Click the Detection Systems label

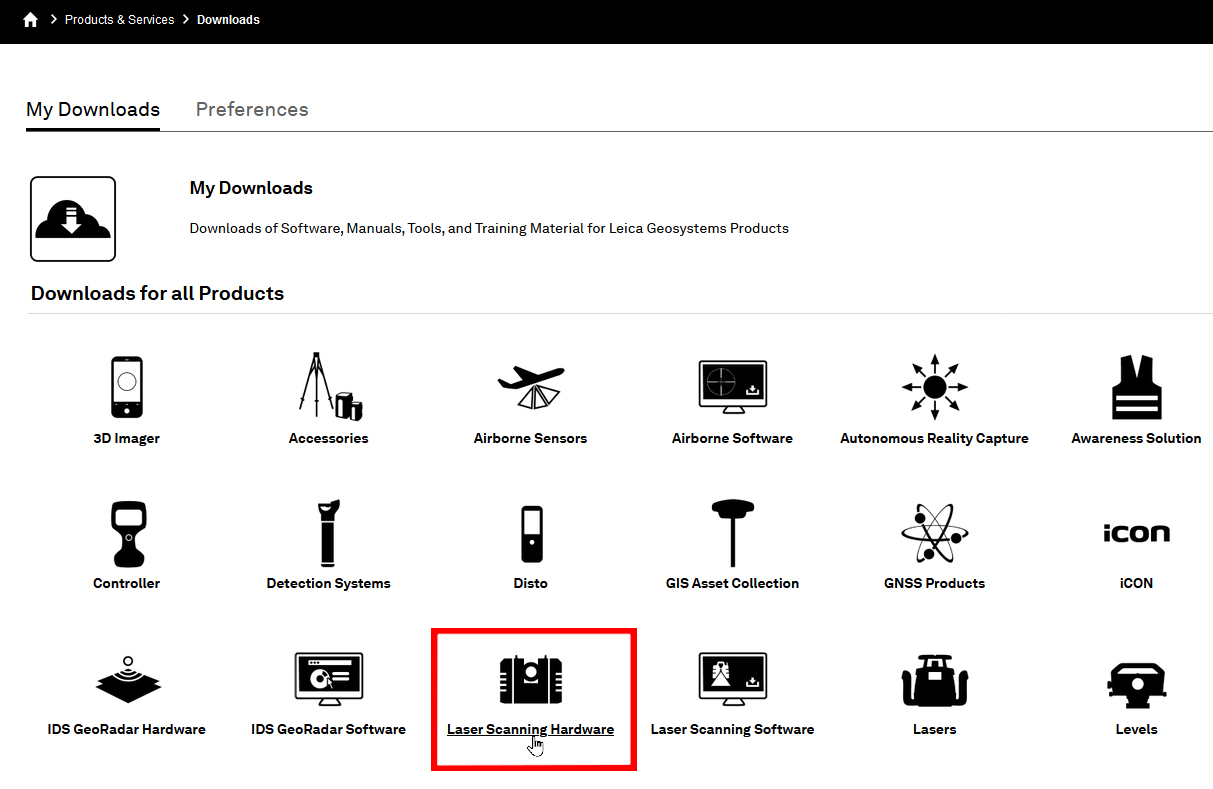[329, 583]
